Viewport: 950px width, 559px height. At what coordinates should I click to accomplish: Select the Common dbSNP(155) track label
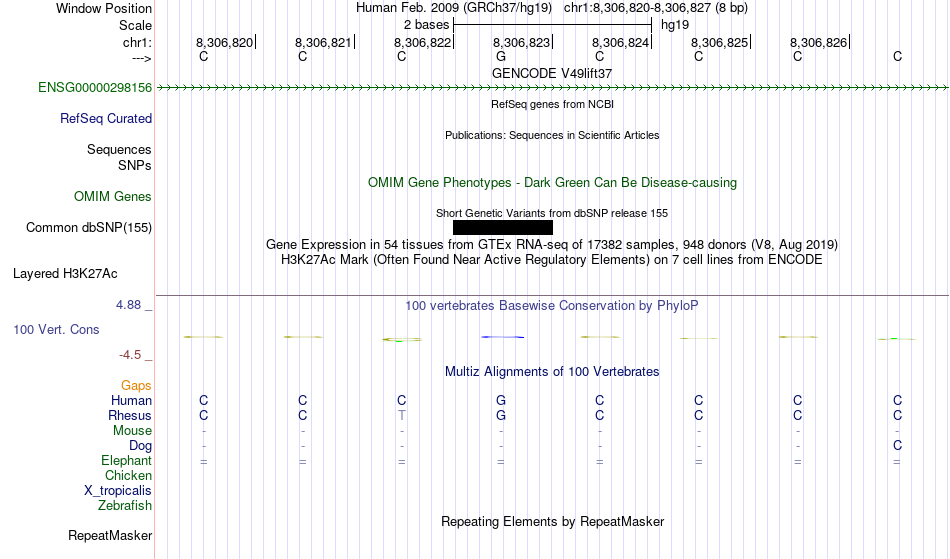tap(89, 228)
